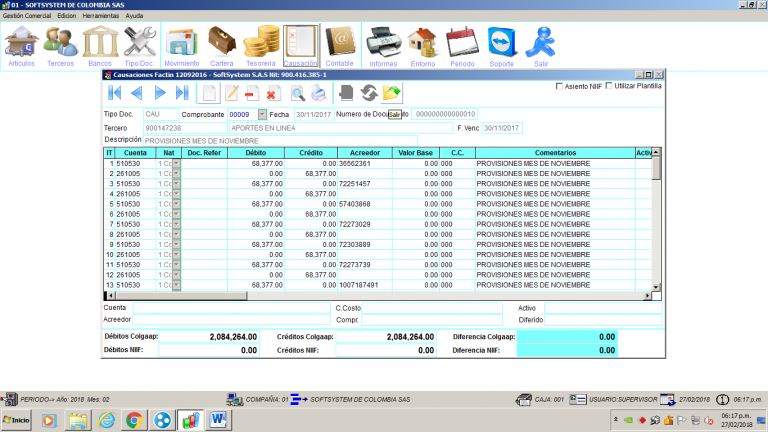Open the Entorno settings icon

(x=423, y=47)
